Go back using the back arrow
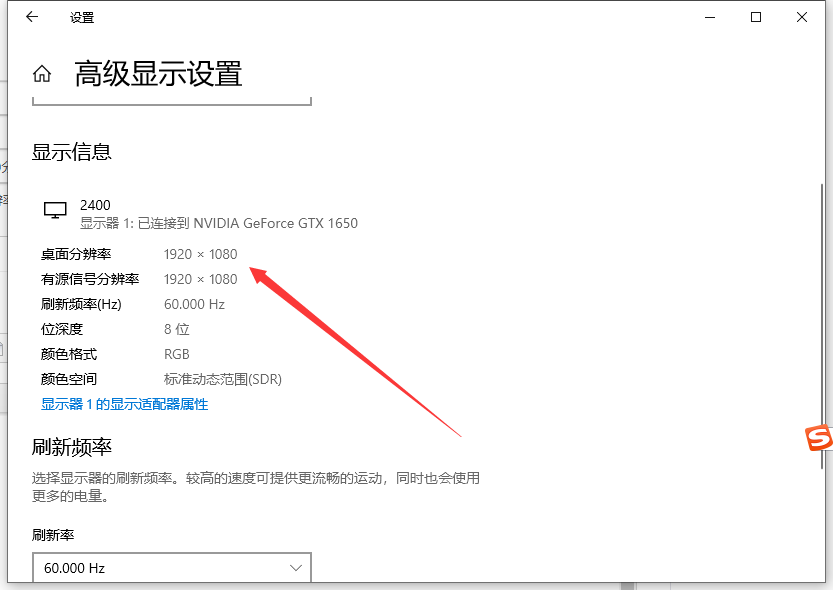The width and height of the screenshot is (833, 590). [x=30, y=17]
